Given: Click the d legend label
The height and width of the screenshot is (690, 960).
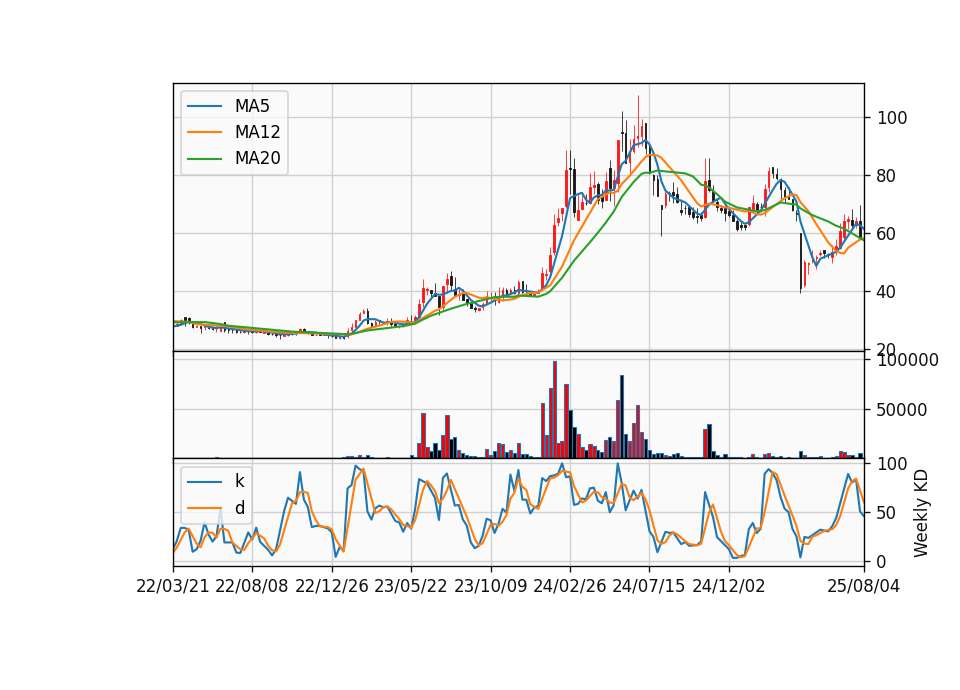Looking at the screenshot, I should tap(239, 508).
